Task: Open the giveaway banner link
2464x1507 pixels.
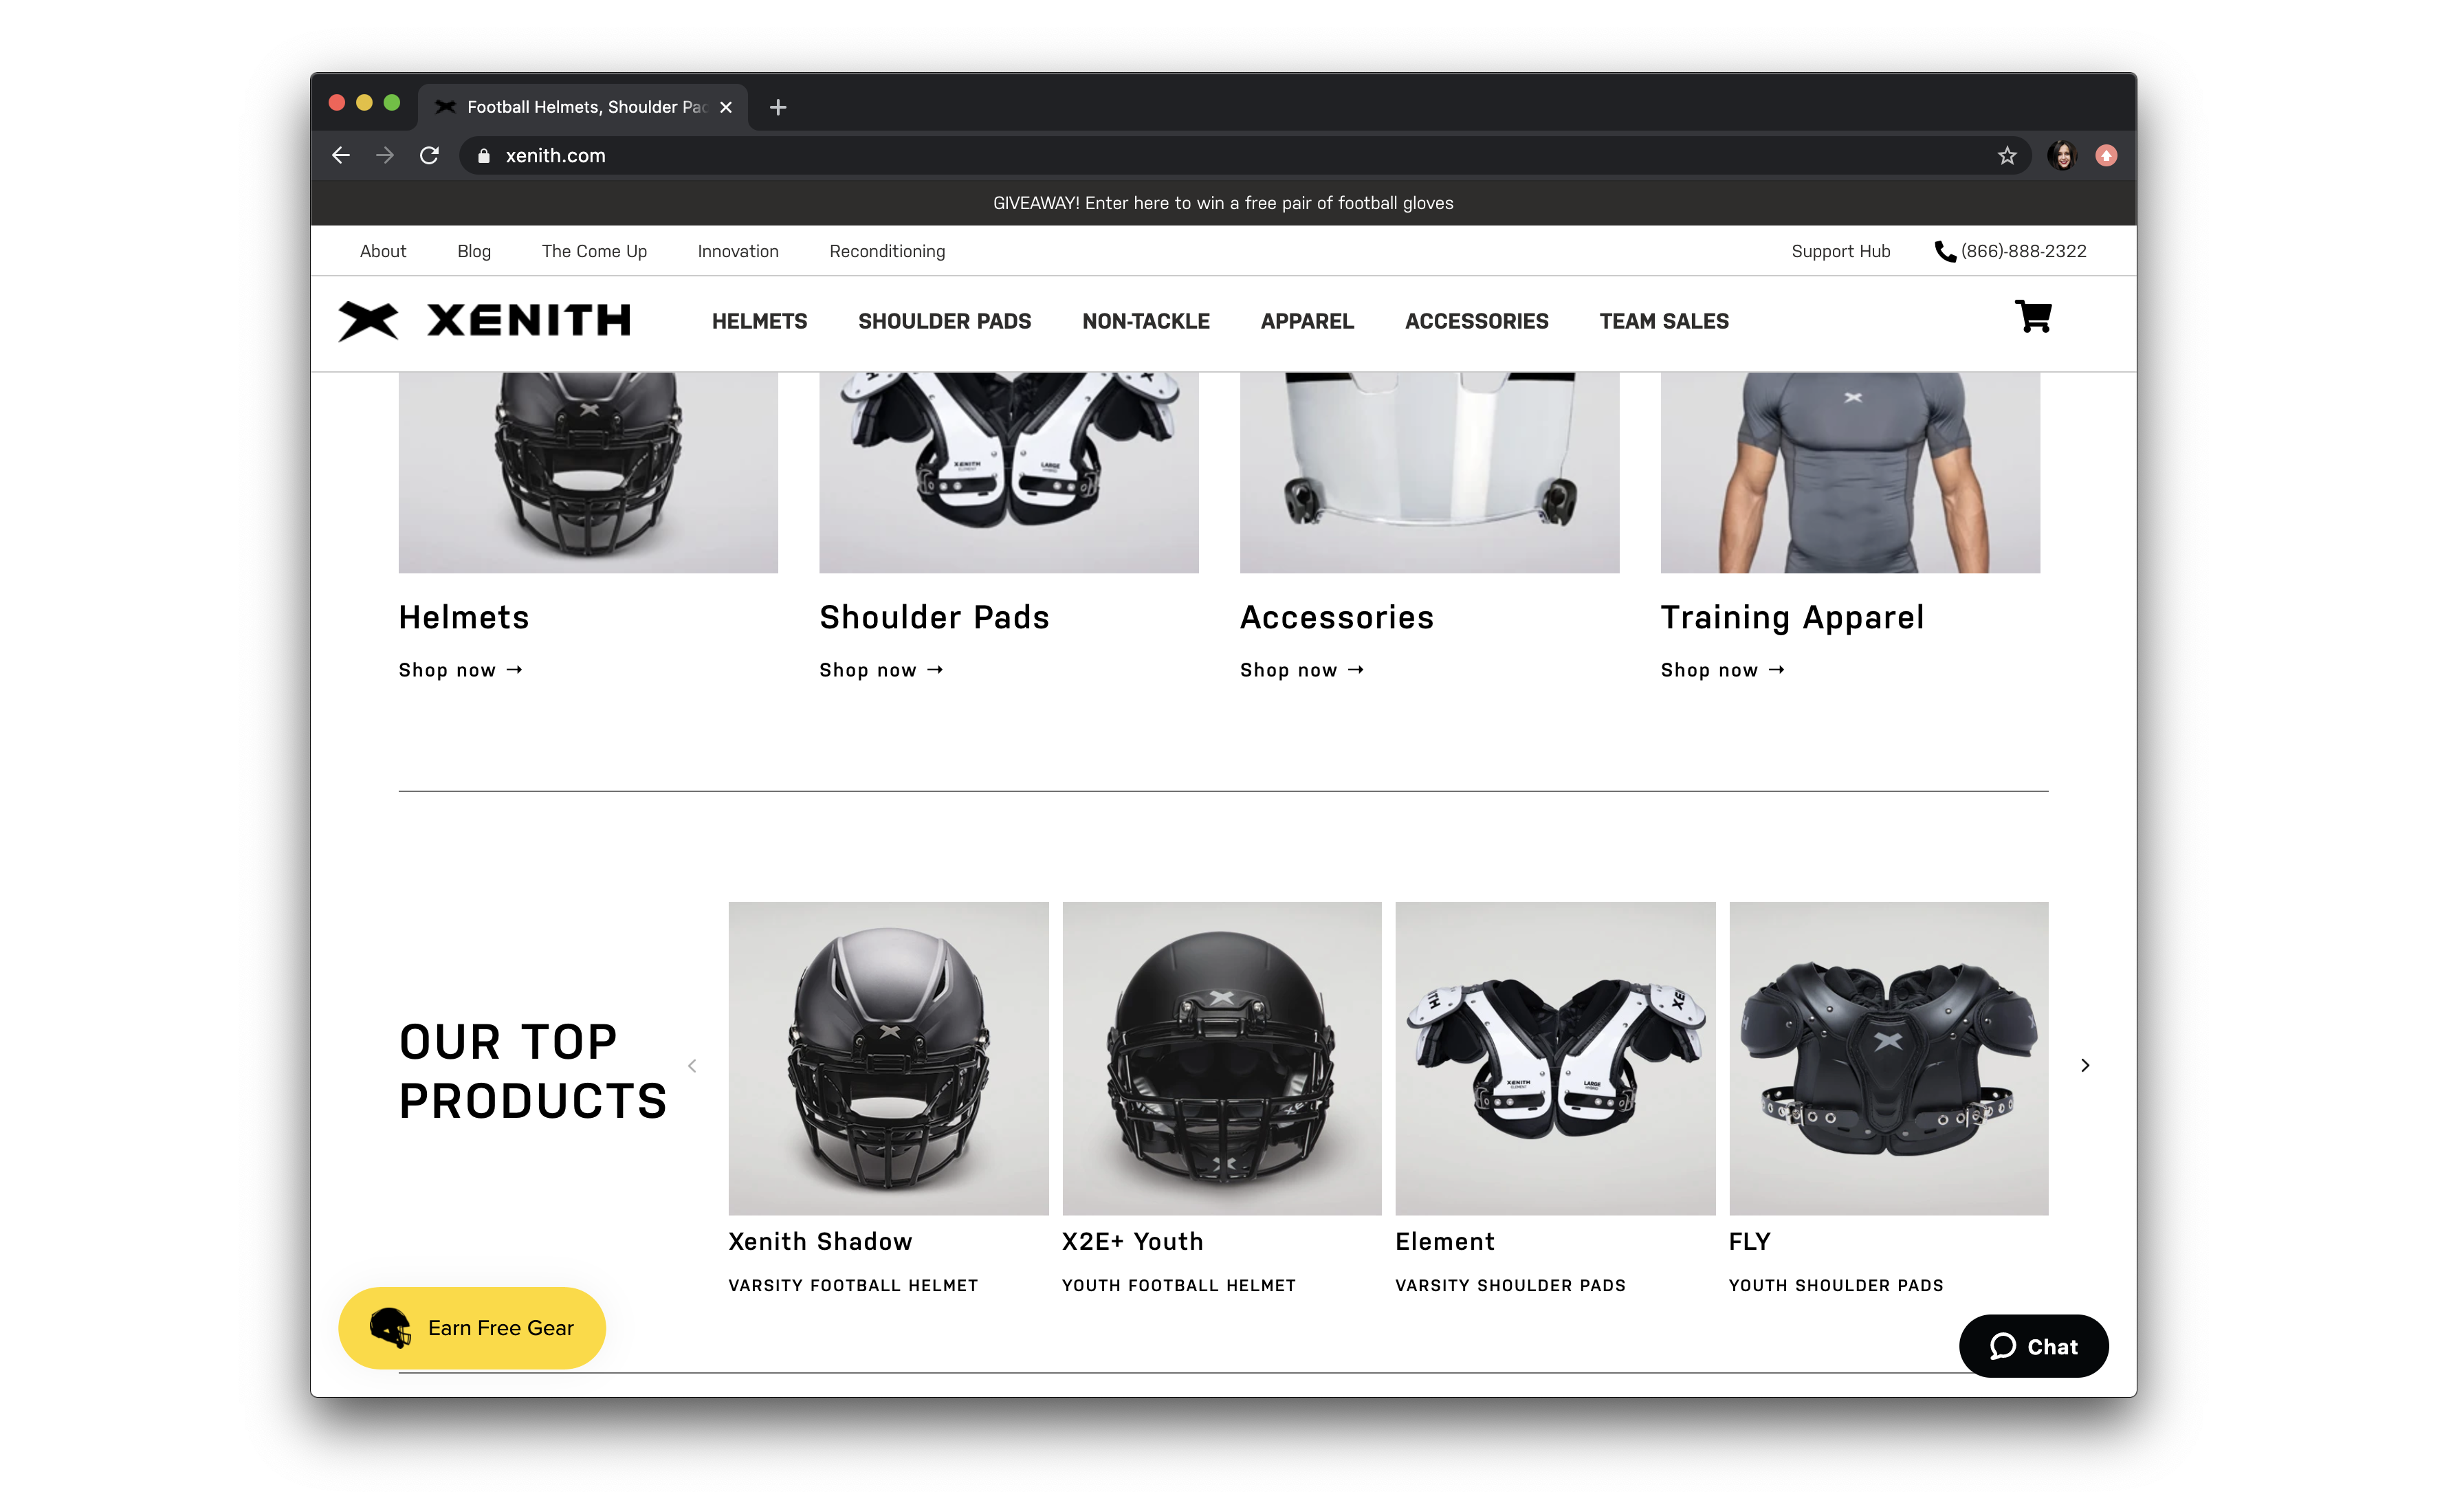Action: click(1223, 203)
